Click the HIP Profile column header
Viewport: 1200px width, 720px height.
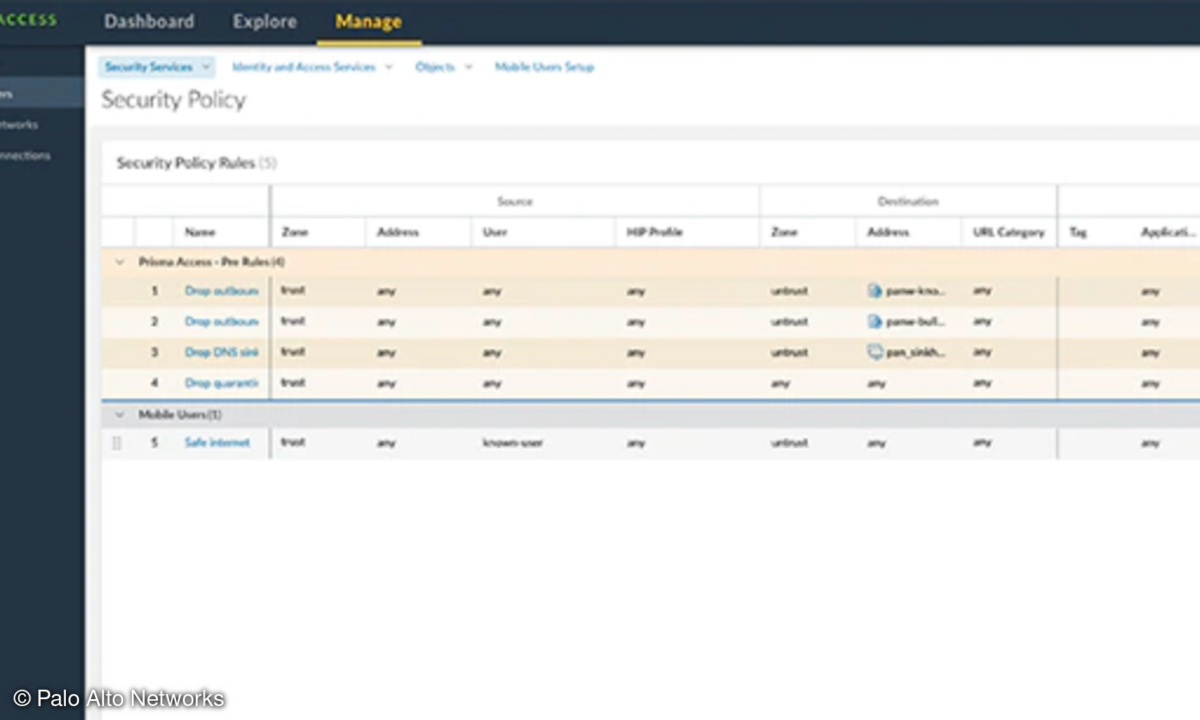653,232
